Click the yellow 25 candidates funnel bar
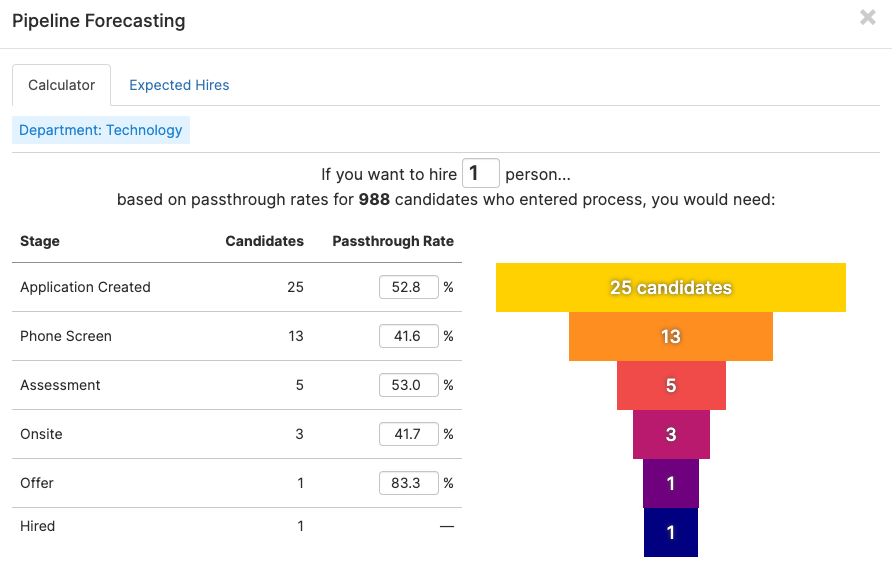Screen dimensions: 892x565 point(671,288)
